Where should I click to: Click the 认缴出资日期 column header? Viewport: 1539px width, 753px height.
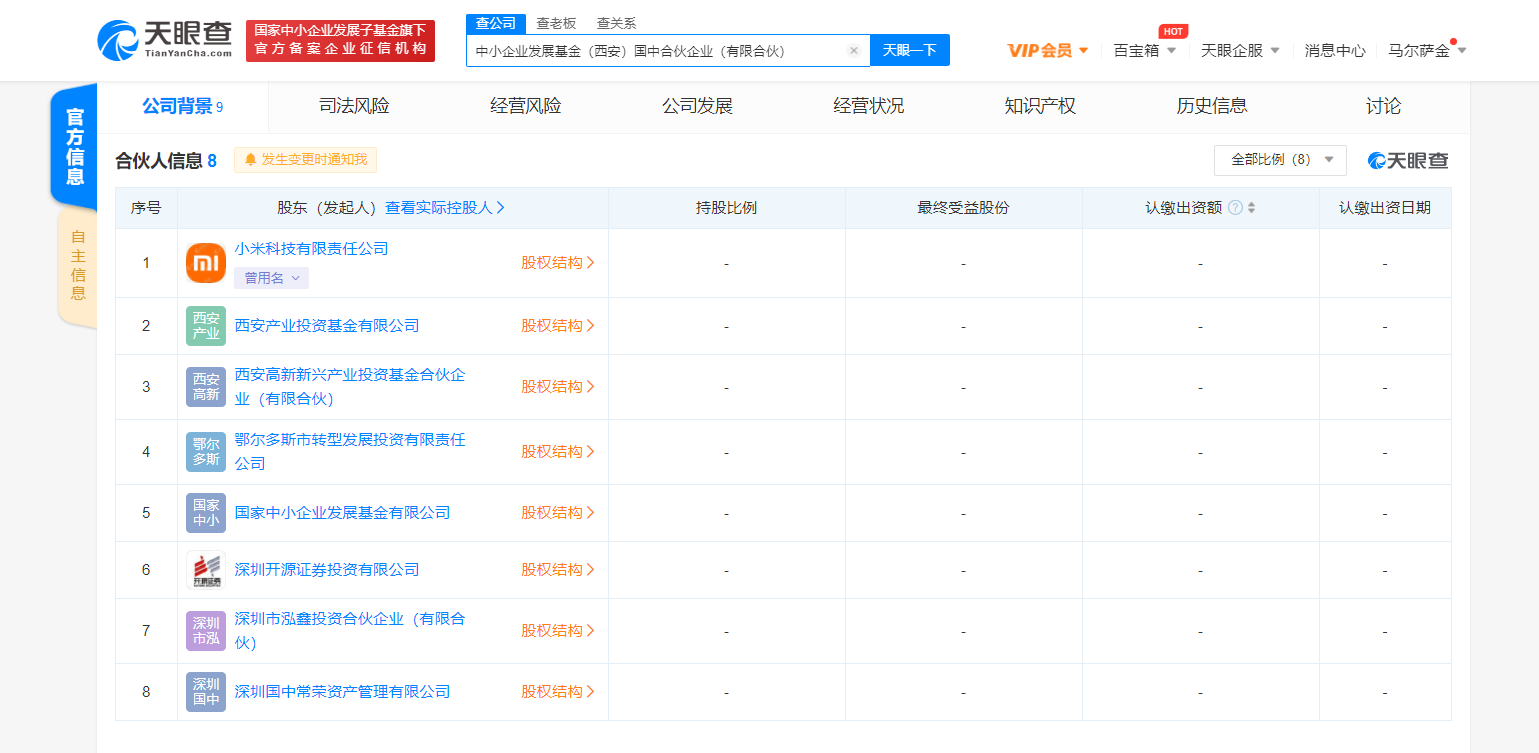point(1385,208)
